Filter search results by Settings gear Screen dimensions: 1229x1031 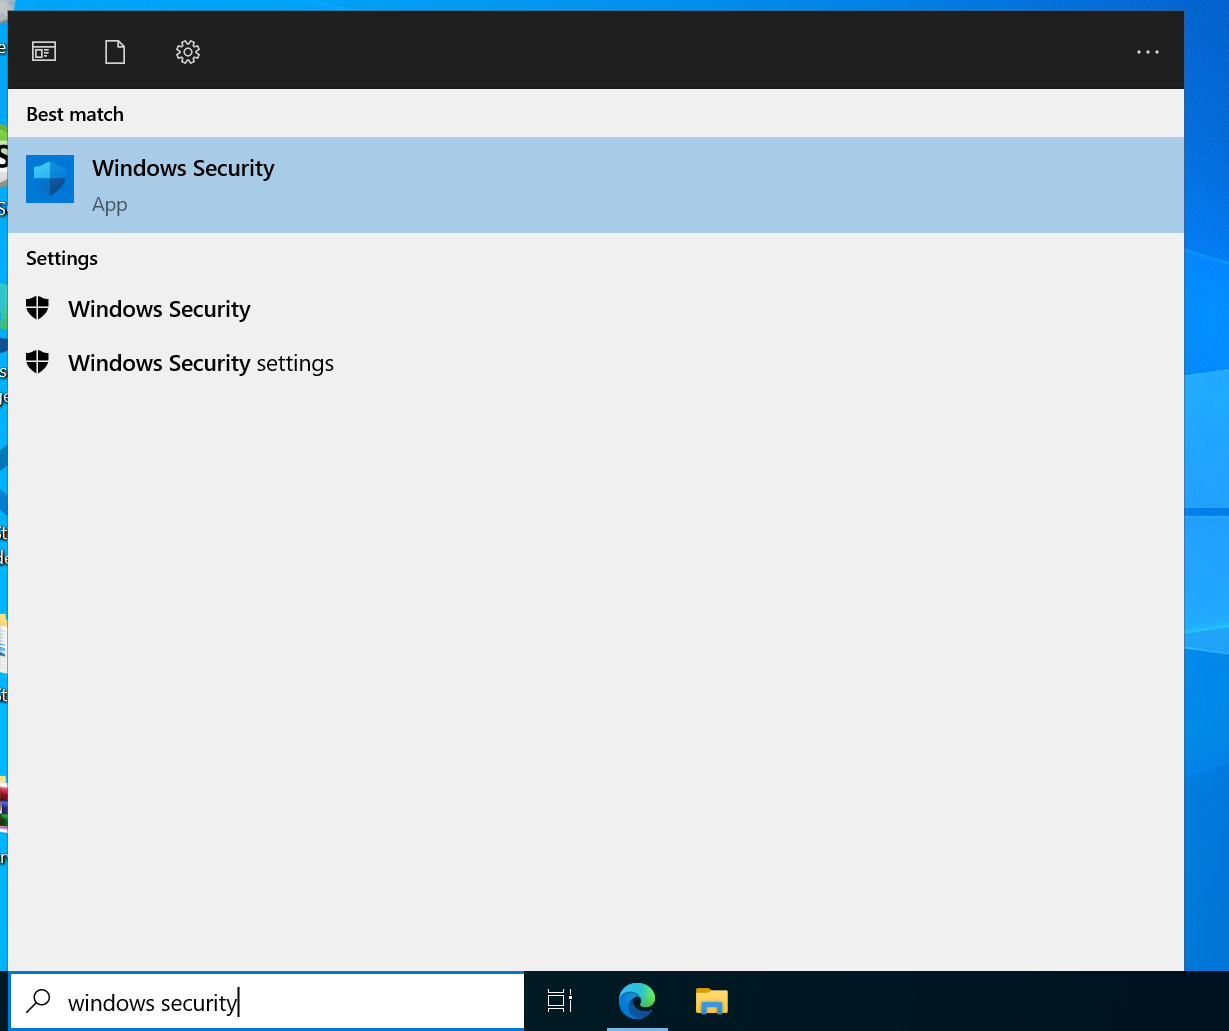(188, 52)
